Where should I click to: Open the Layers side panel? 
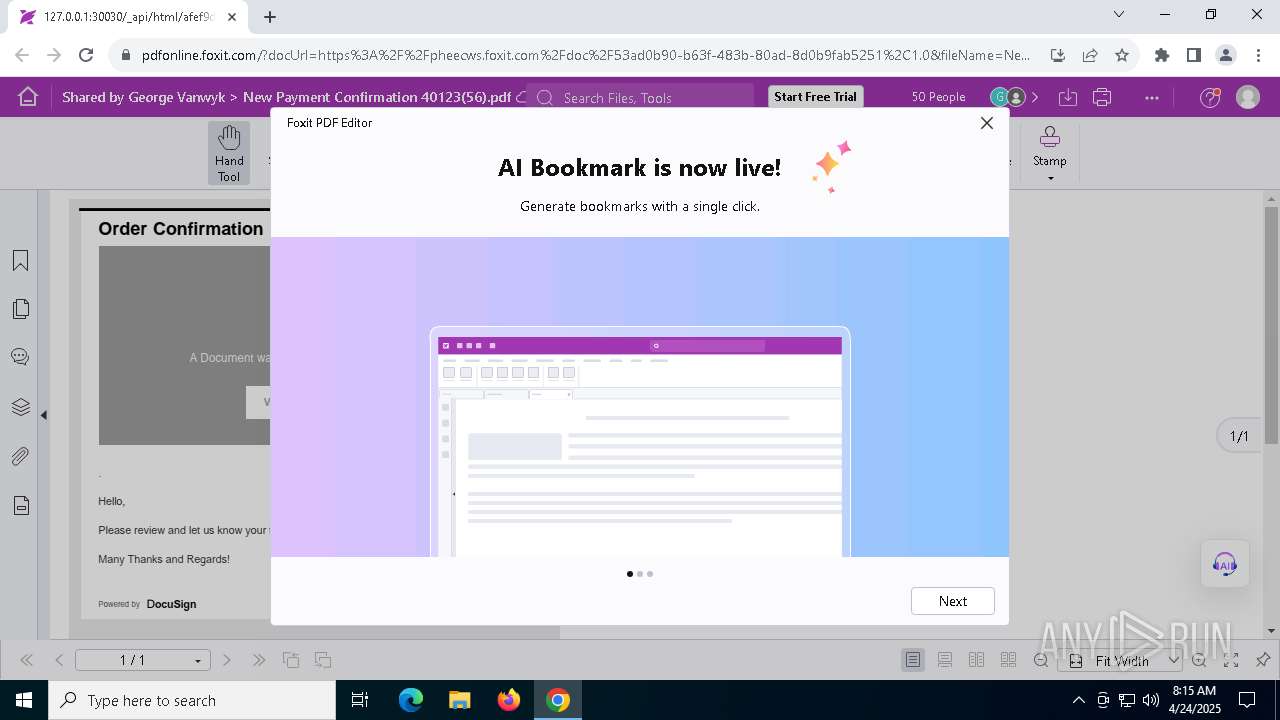pos(20,407)
